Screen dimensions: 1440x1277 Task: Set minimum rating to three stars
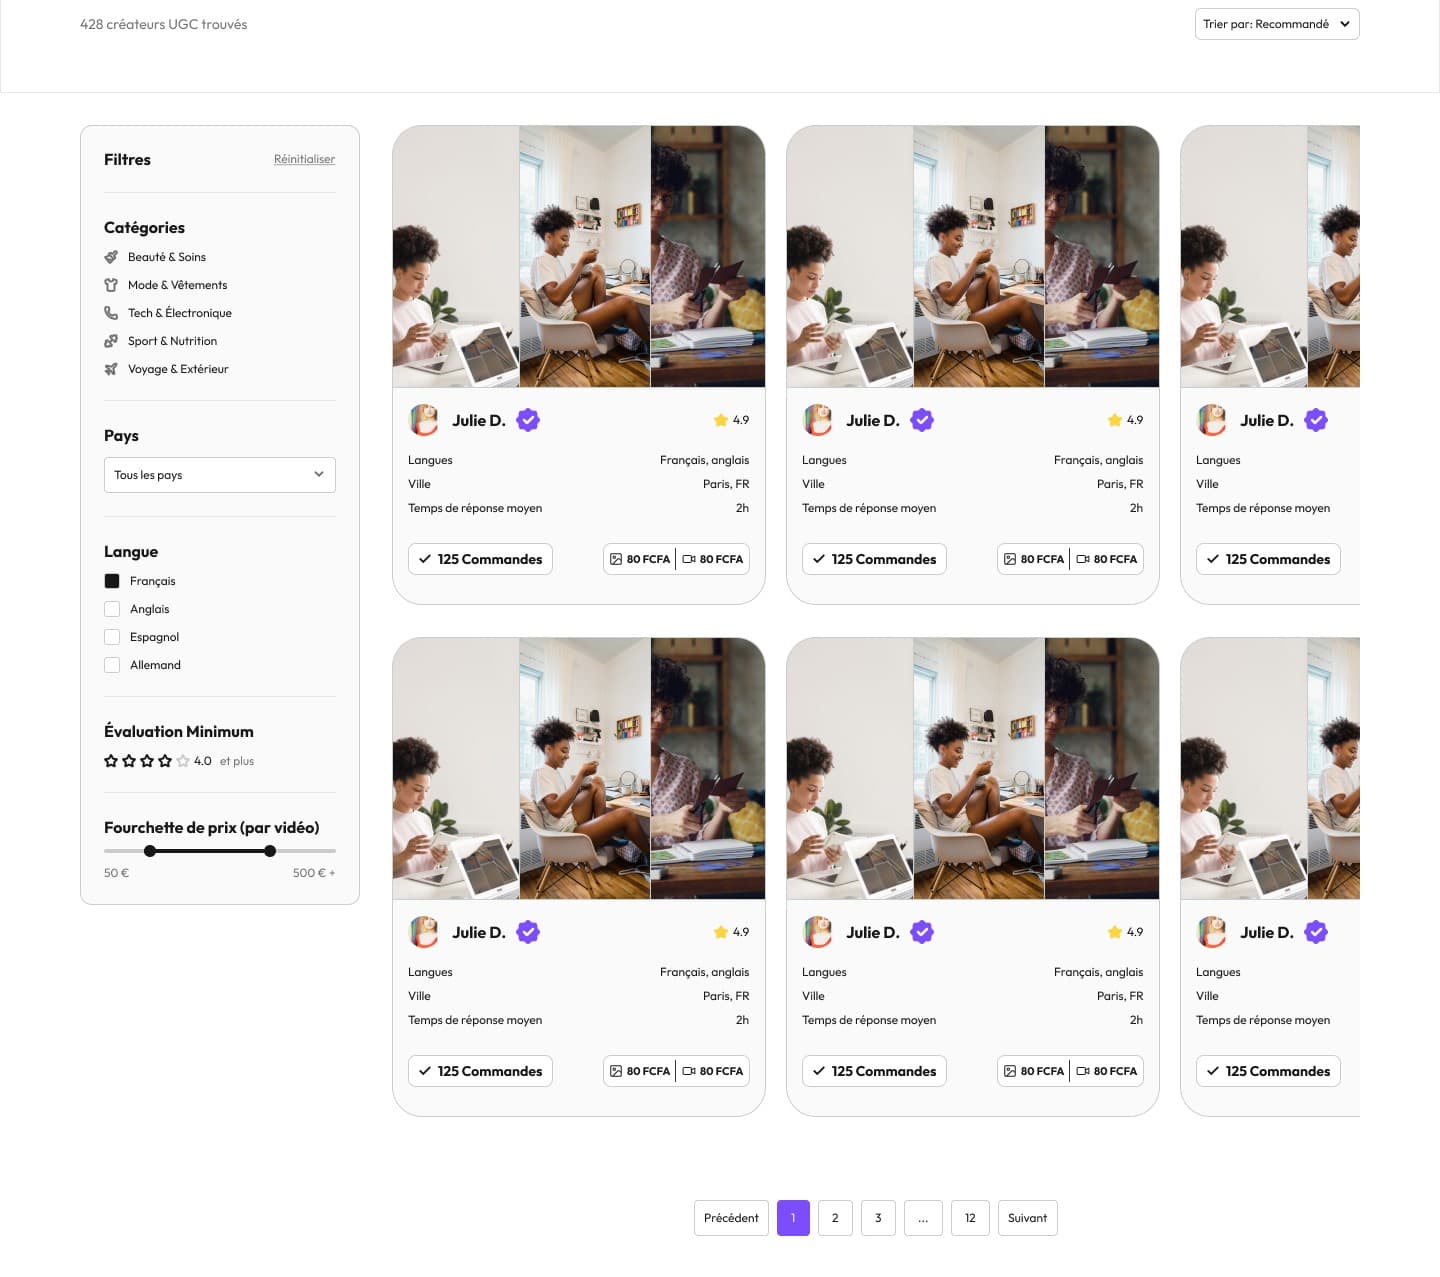147,761
